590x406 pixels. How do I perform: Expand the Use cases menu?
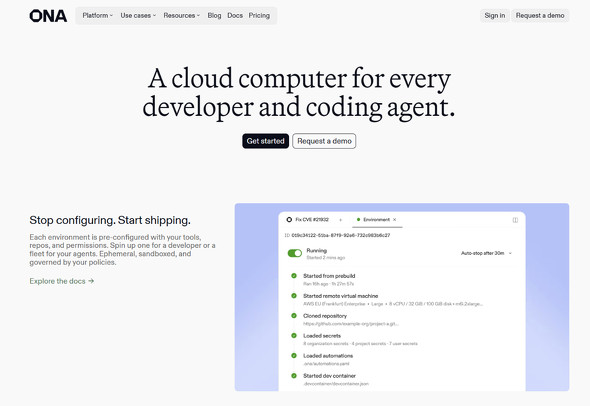pyautogui.click(x=138, y=15)
